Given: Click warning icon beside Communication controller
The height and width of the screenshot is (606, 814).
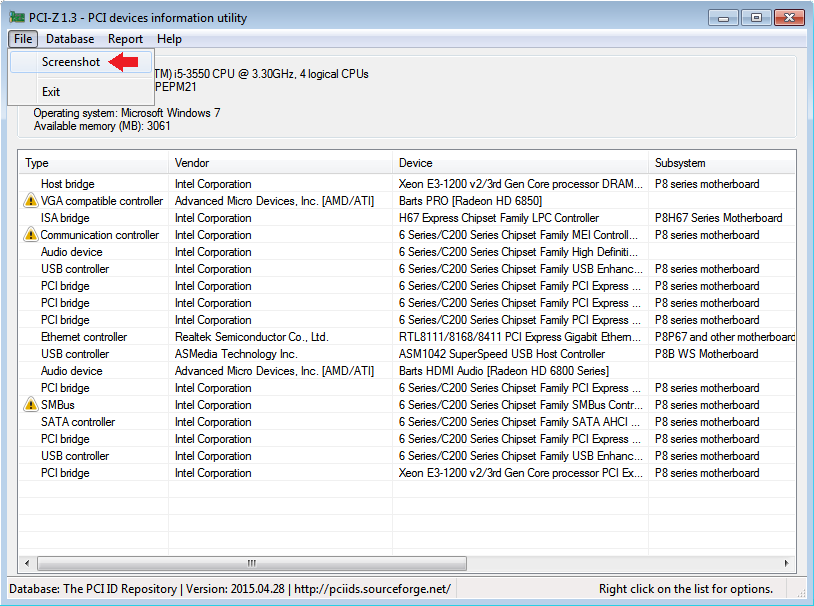Looking at the screenshot, I should pos(31,235).
